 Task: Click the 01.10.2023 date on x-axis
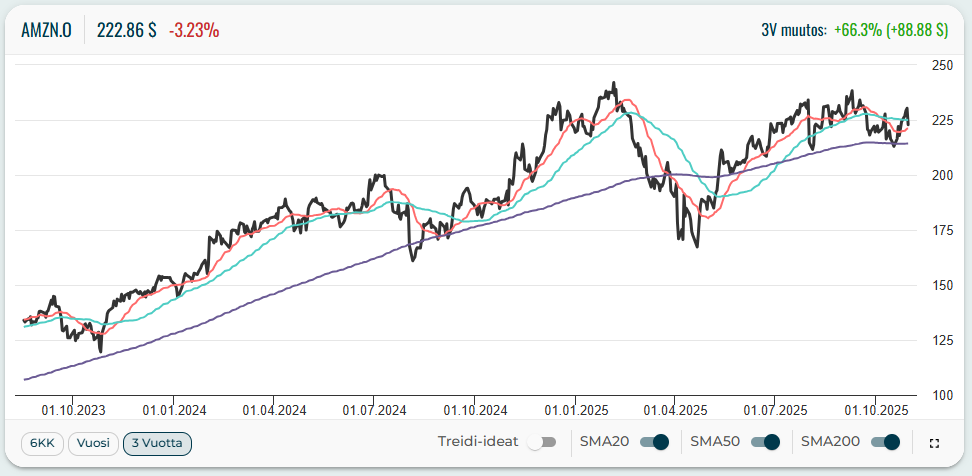pos(72,410)
